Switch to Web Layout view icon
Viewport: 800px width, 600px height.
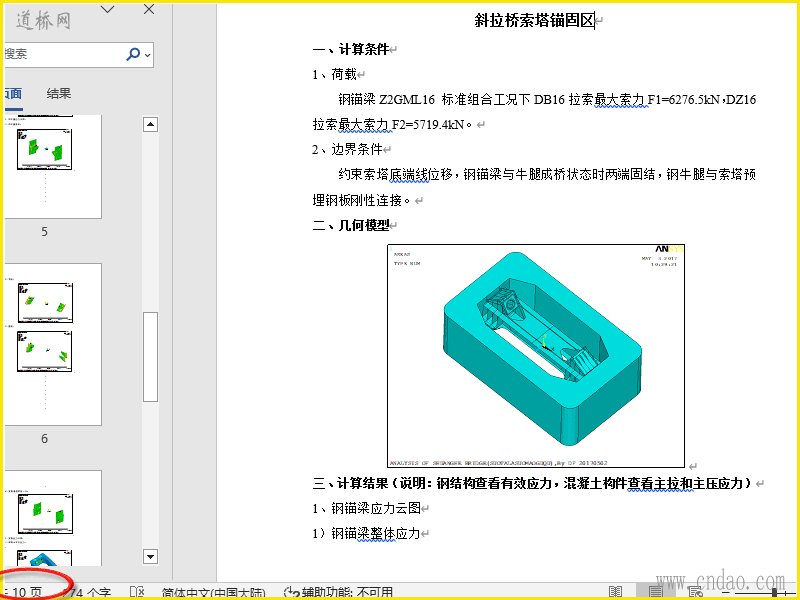[695, 592]
